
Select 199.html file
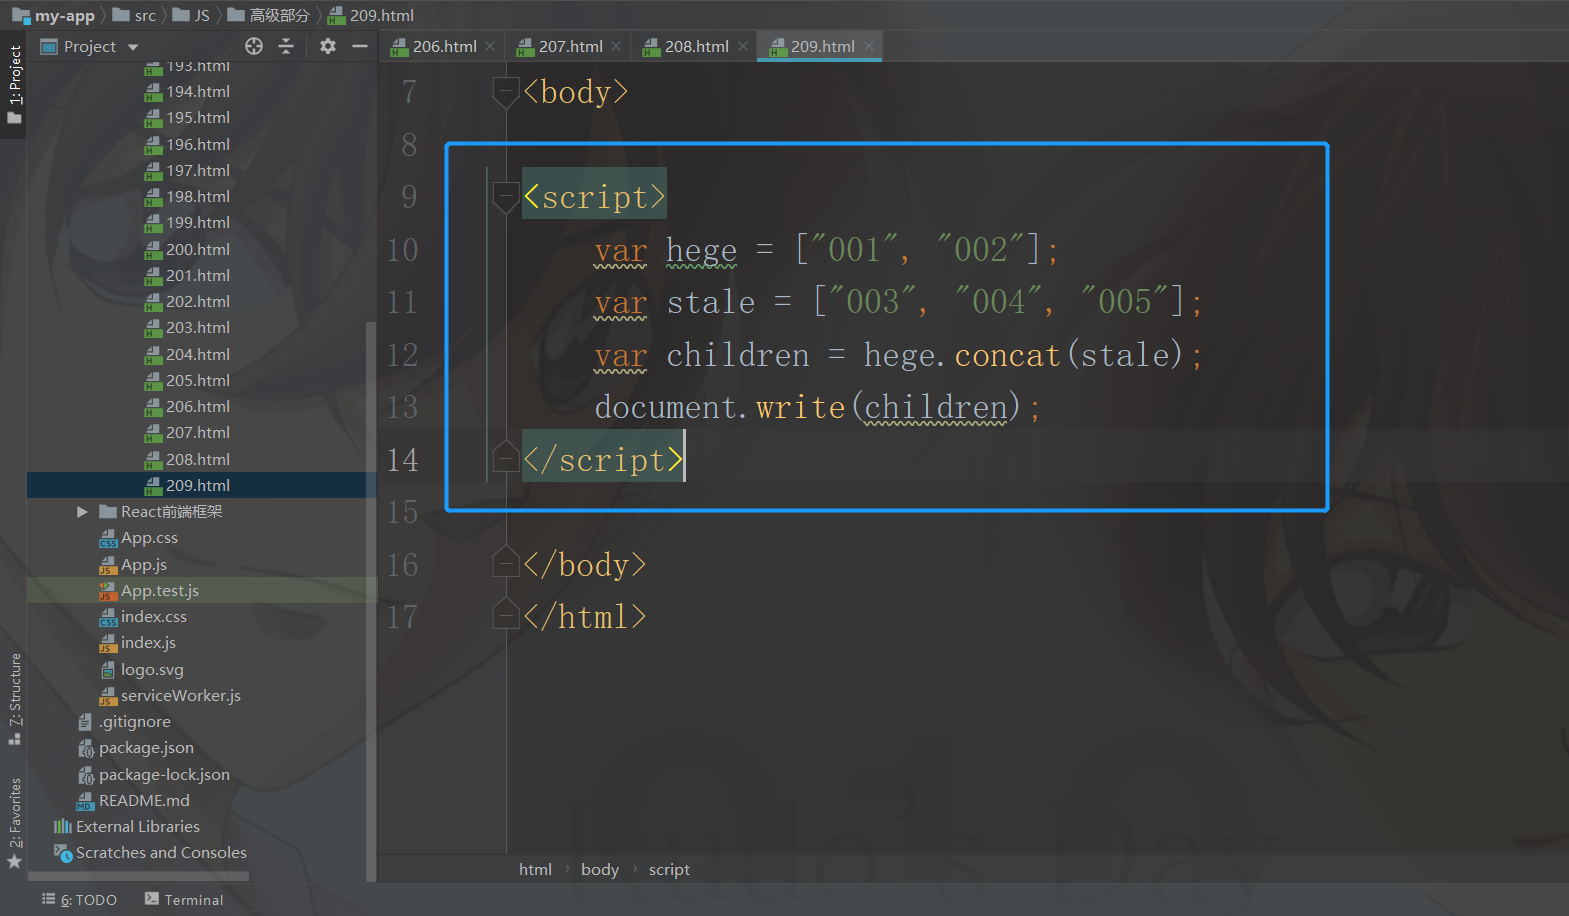(x=187, y=223)
